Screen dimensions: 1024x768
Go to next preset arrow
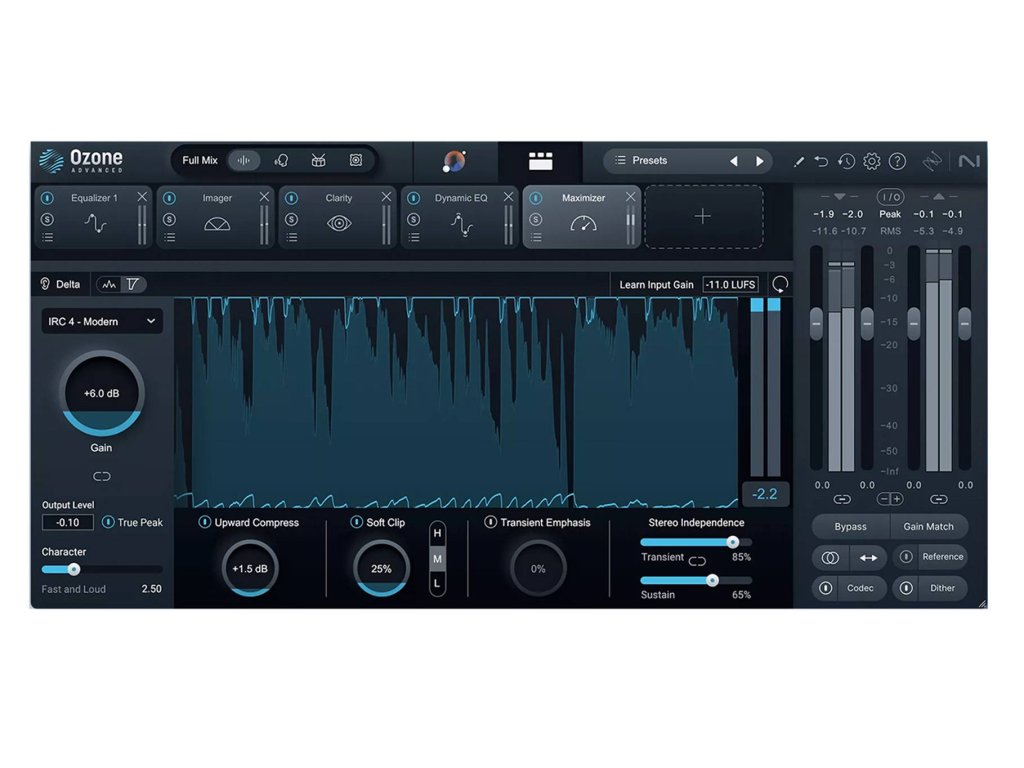(x=760, y=161)
